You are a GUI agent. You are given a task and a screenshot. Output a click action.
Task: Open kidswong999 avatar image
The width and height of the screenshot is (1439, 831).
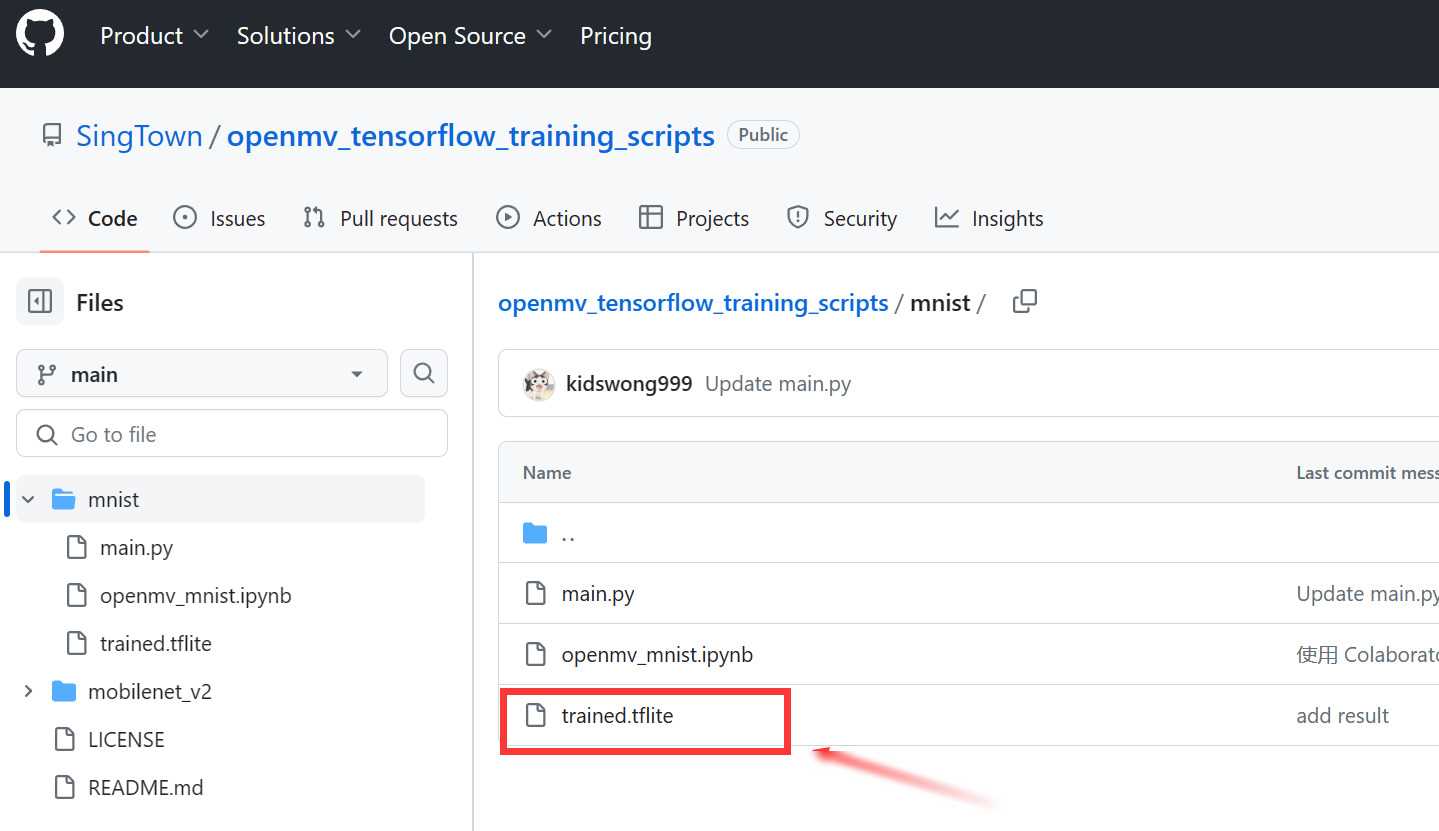(539, 384)
